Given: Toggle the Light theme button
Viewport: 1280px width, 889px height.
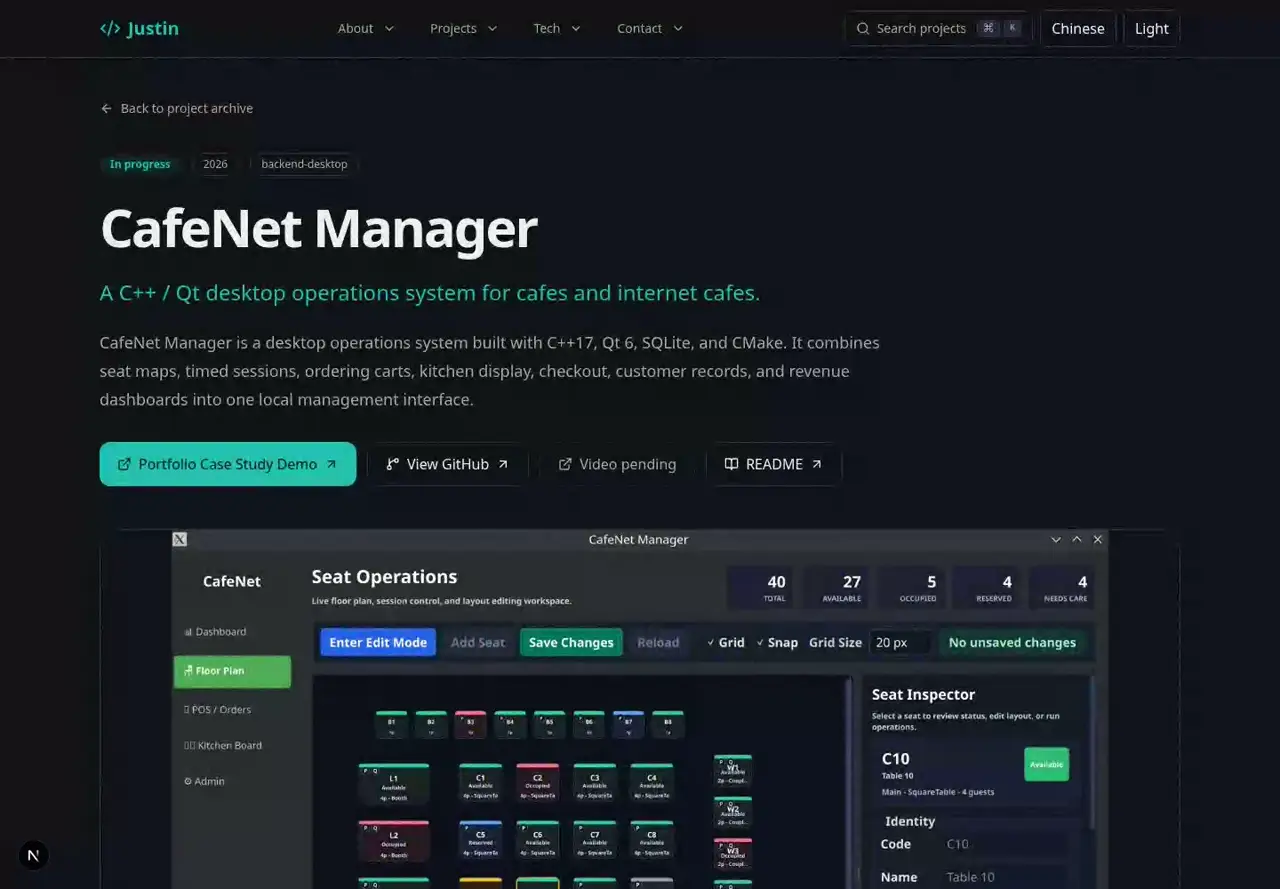Looking at the screenshot, I should pyautogui.click(x=1151, y=28).
